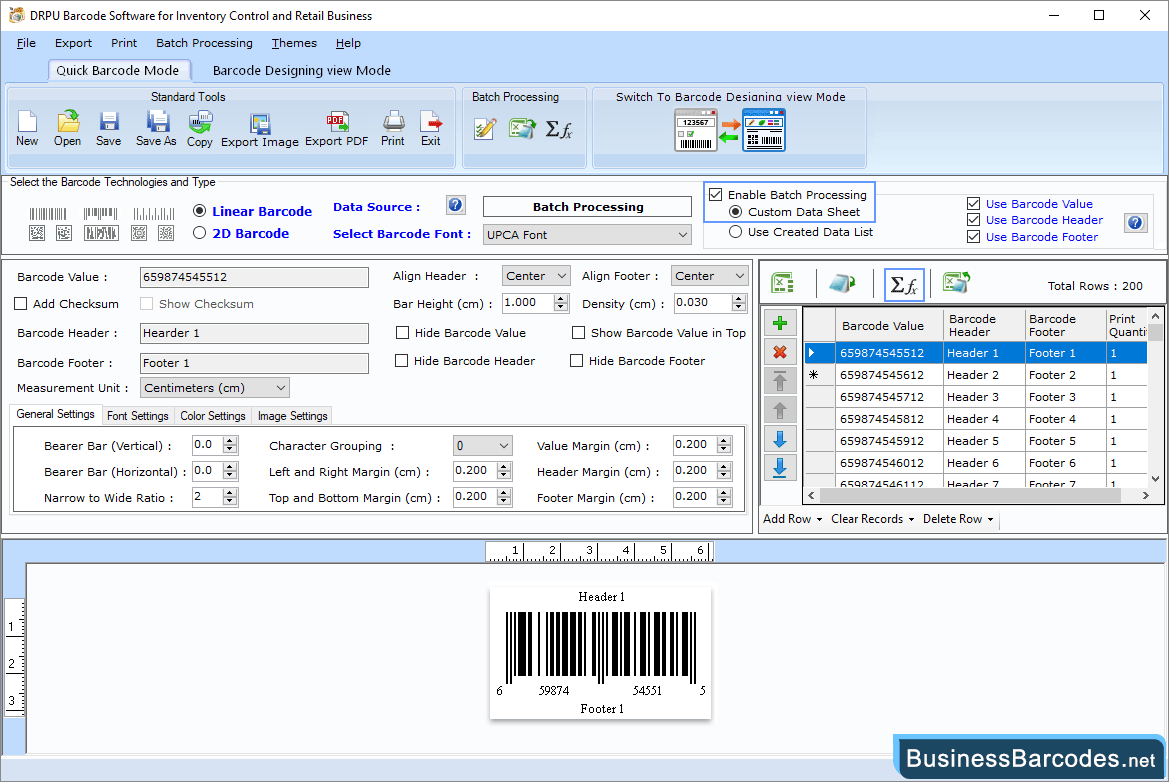Screen dimensions: 1169x782
Task: Open the File menu
Action: (26, 43)
